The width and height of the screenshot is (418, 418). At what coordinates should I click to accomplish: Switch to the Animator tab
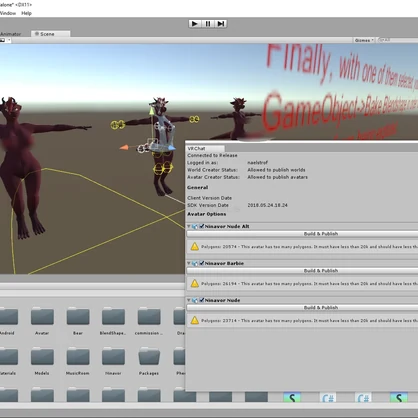[x=11, y=34]
